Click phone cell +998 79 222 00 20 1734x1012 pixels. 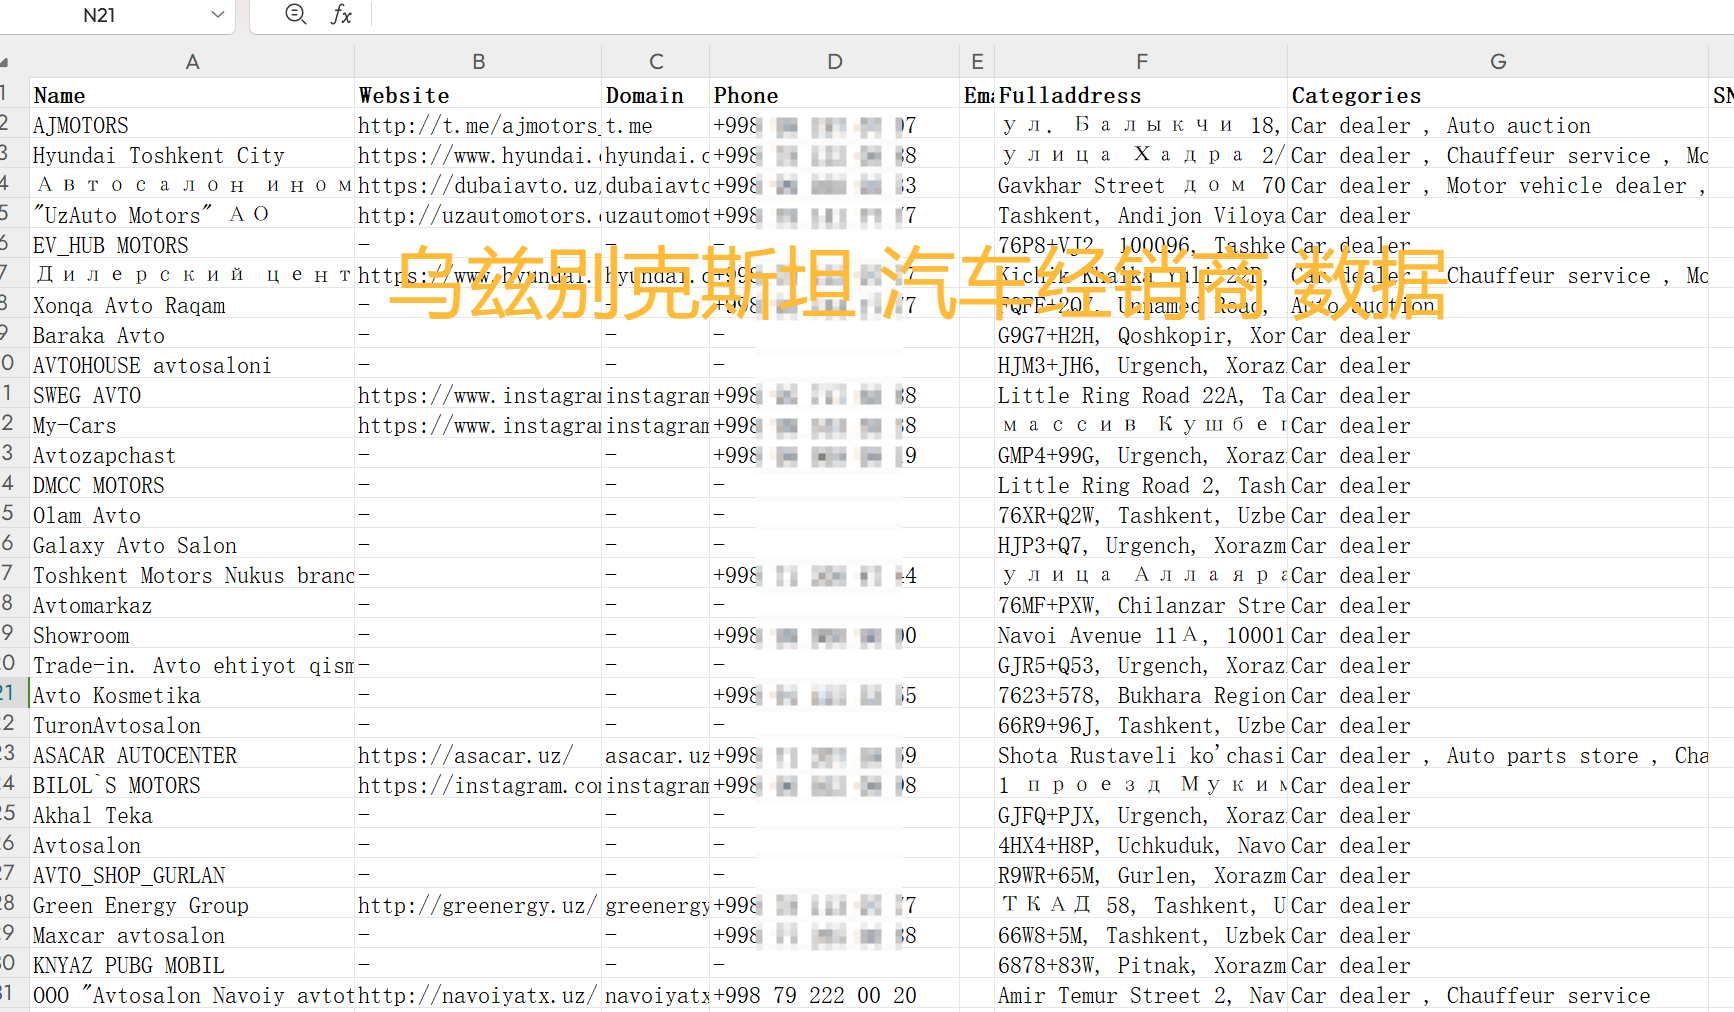coord(834,995)
